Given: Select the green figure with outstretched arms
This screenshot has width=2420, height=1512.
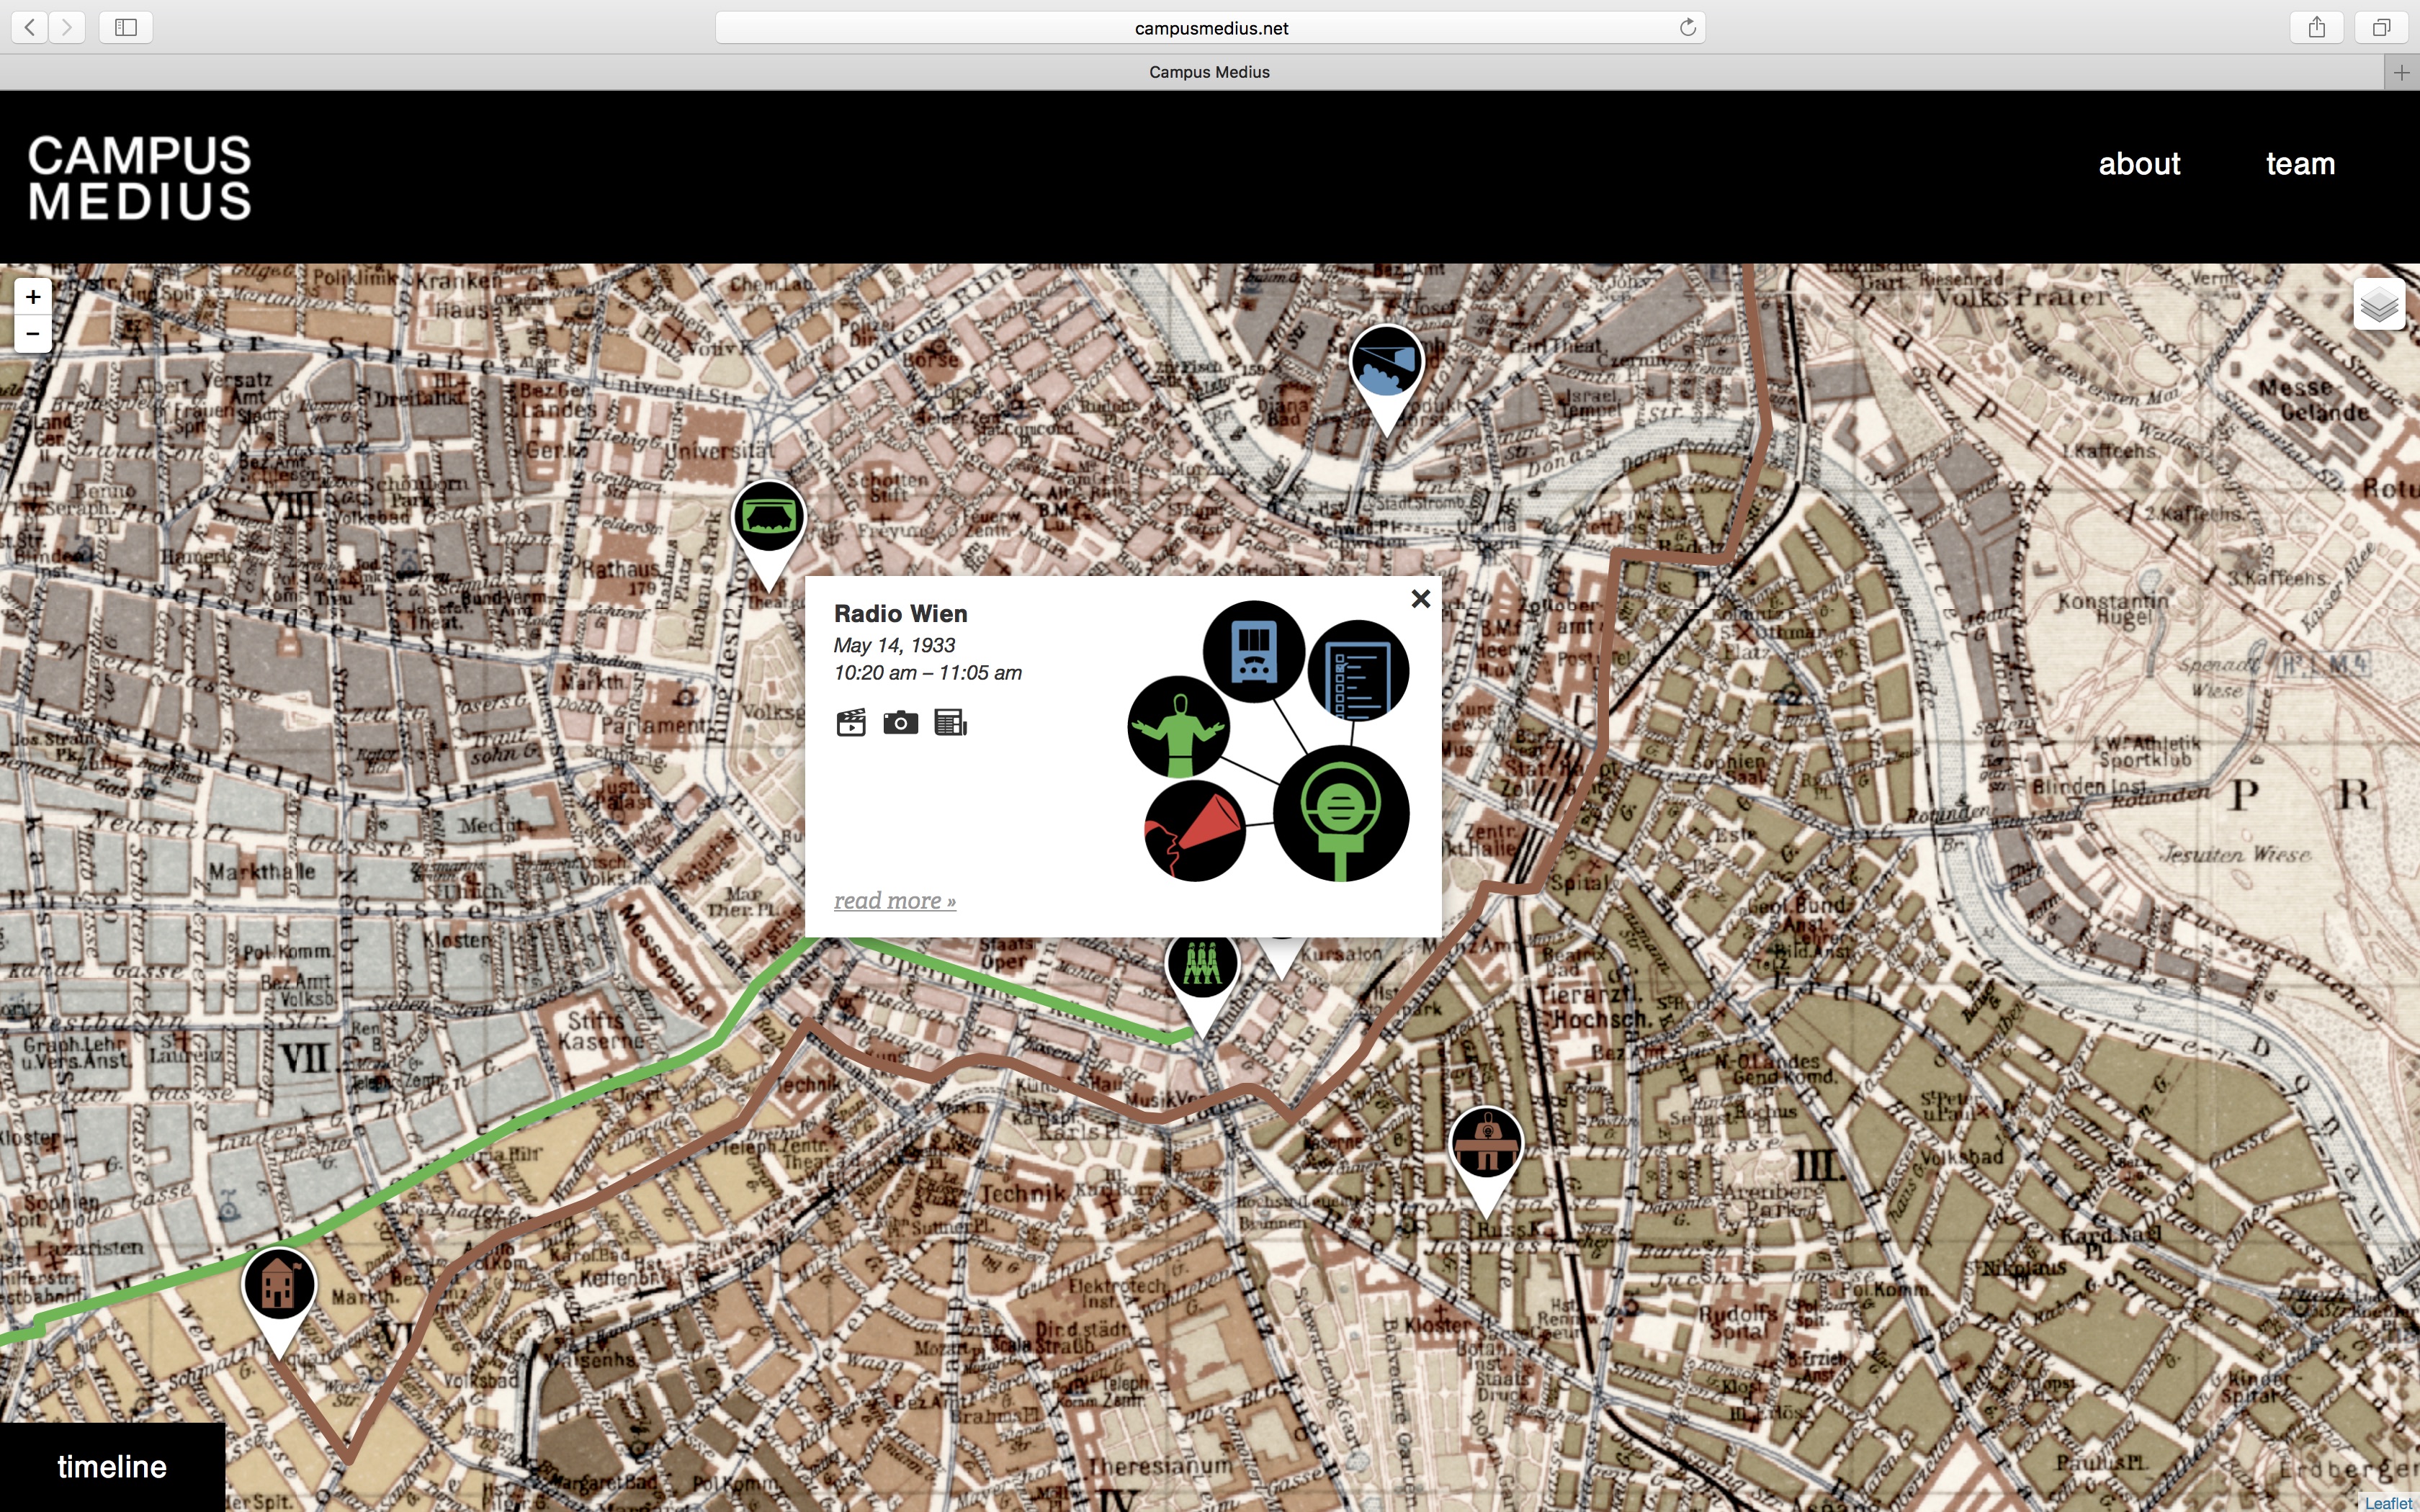Looking at the screenshot, I should click(x=1178, y=727).
